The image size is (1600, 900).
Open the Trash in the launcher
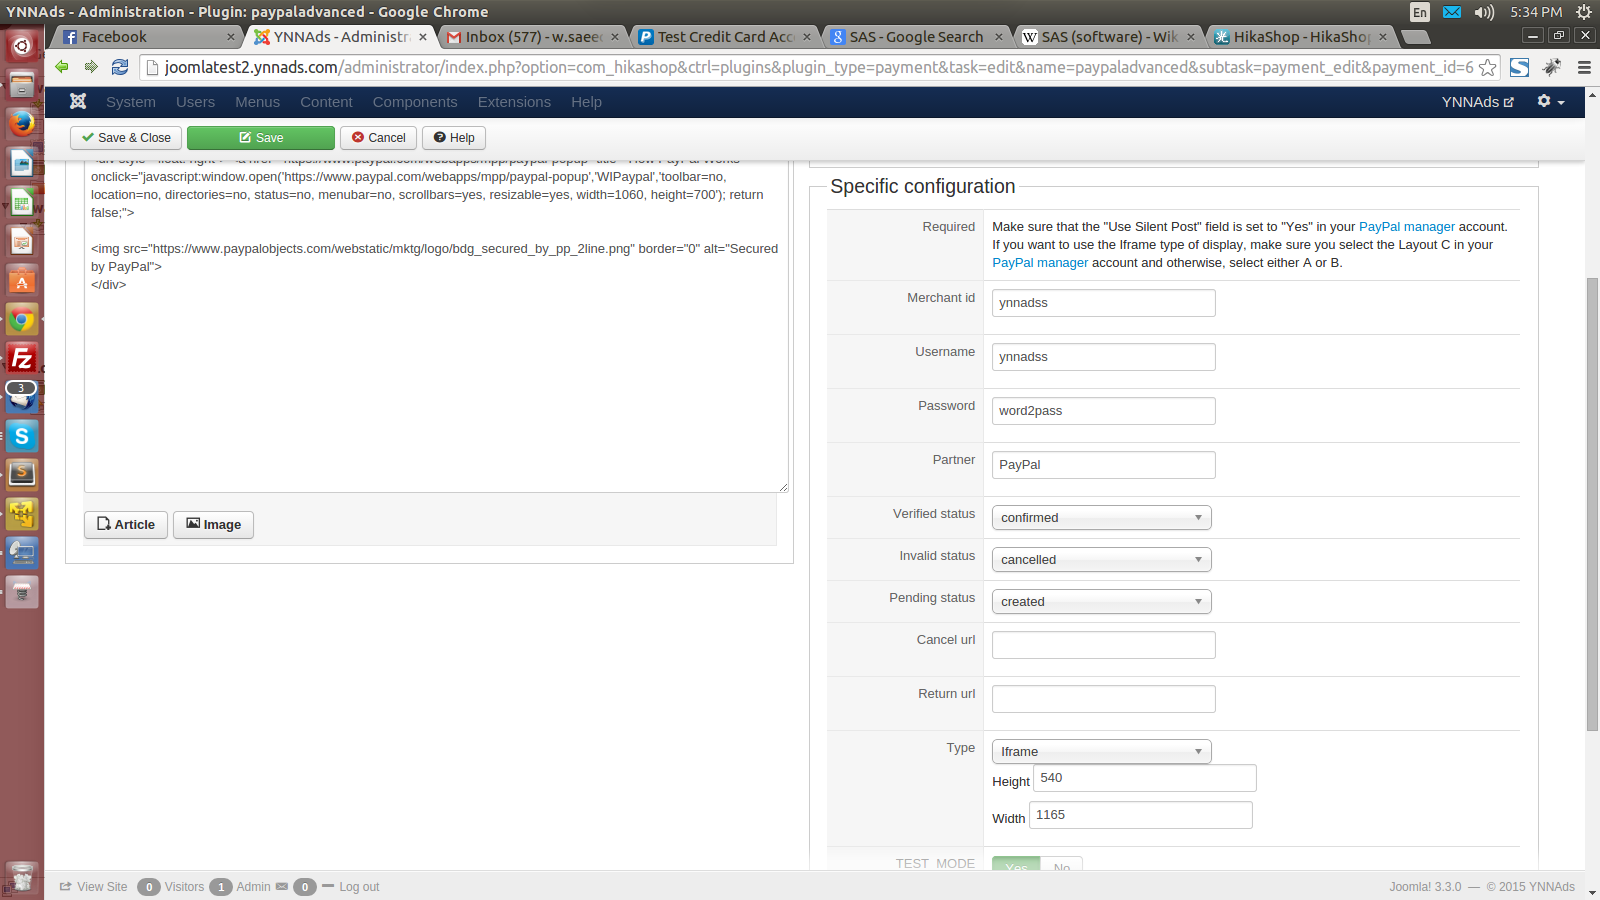pos(22,878)
